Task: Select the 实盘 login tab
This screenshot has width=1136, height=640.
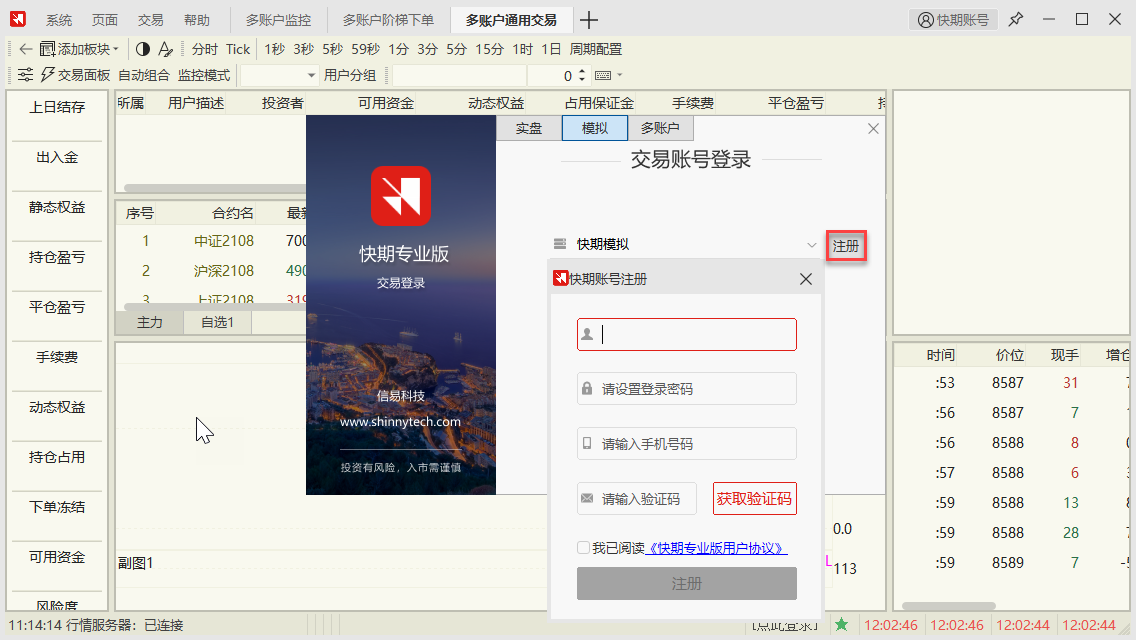Action: (x=529, y=128)
